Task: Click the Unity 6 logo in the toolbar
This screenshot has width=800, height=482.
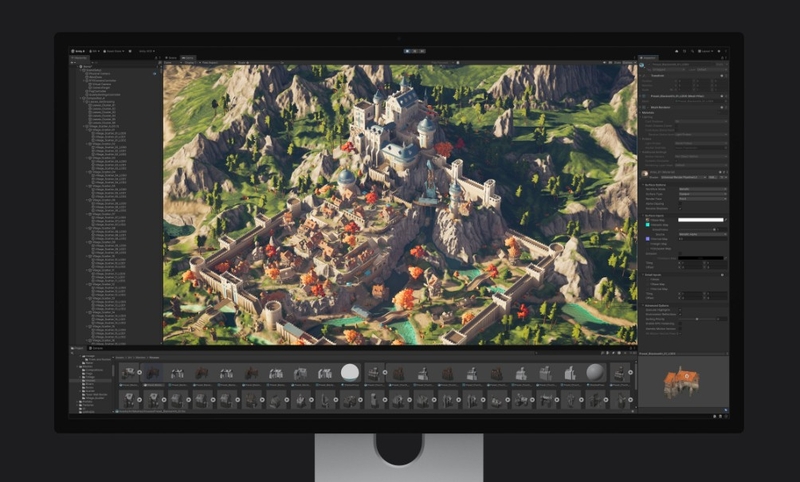Action: 78,51
